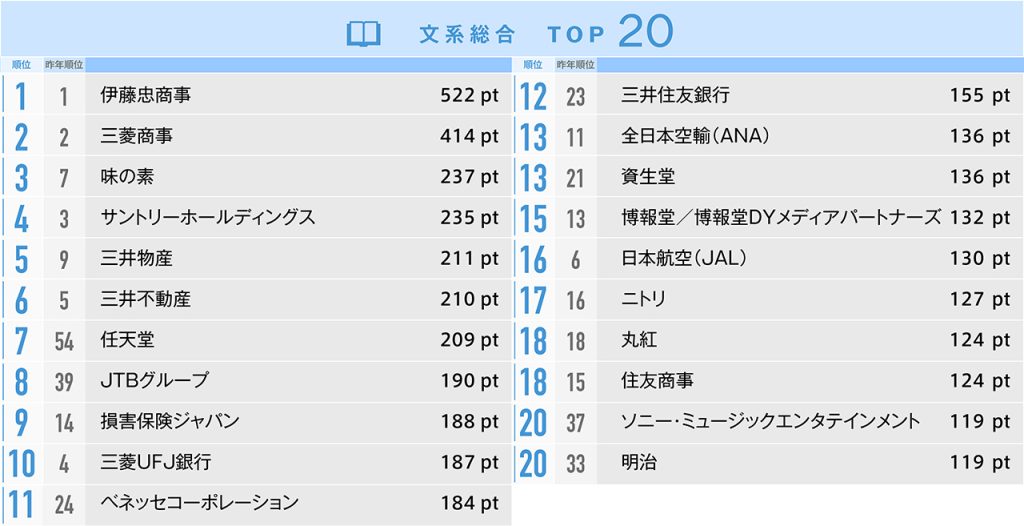The image size is (1024, 526).
Task: Click the open book icon in header
Action: click(x=364, y=34)
